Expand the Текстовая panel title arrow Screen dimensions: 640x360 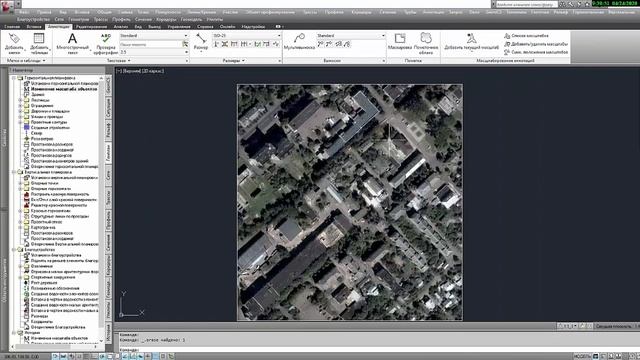click(x=129, y=60)
